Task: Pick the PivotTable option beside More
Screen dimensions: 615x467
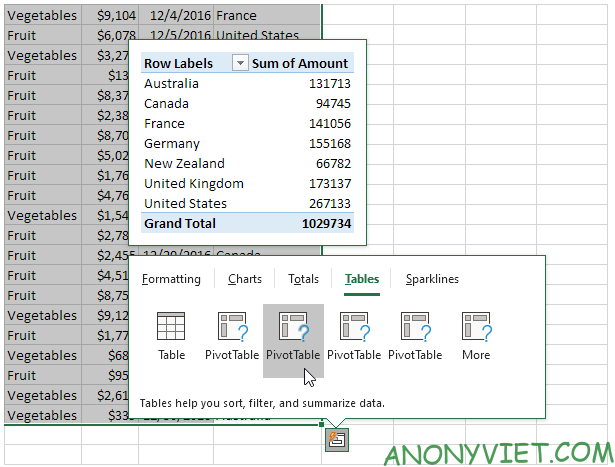Action: [x=415, y=336]
